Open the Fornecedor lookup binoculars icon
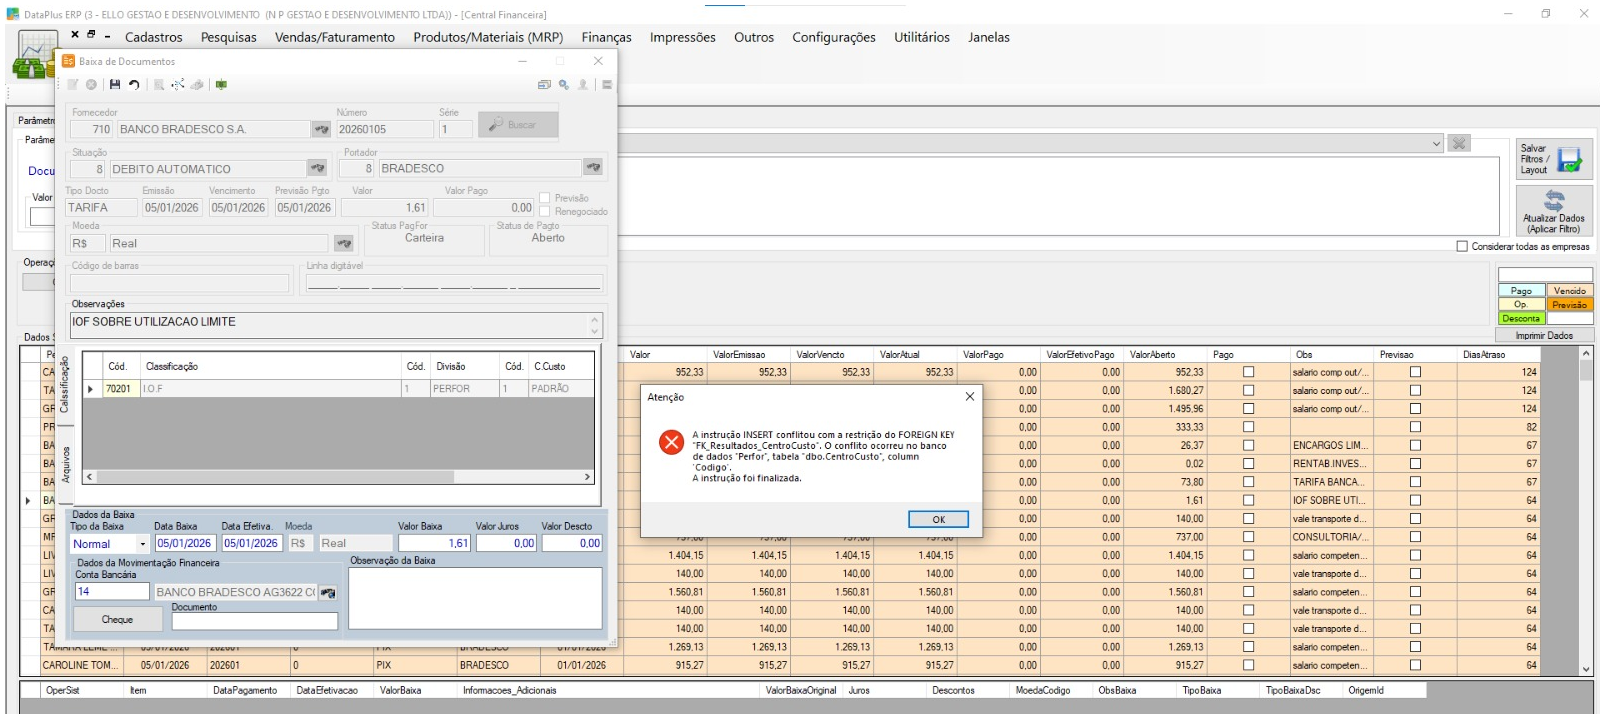 point(321,129)
